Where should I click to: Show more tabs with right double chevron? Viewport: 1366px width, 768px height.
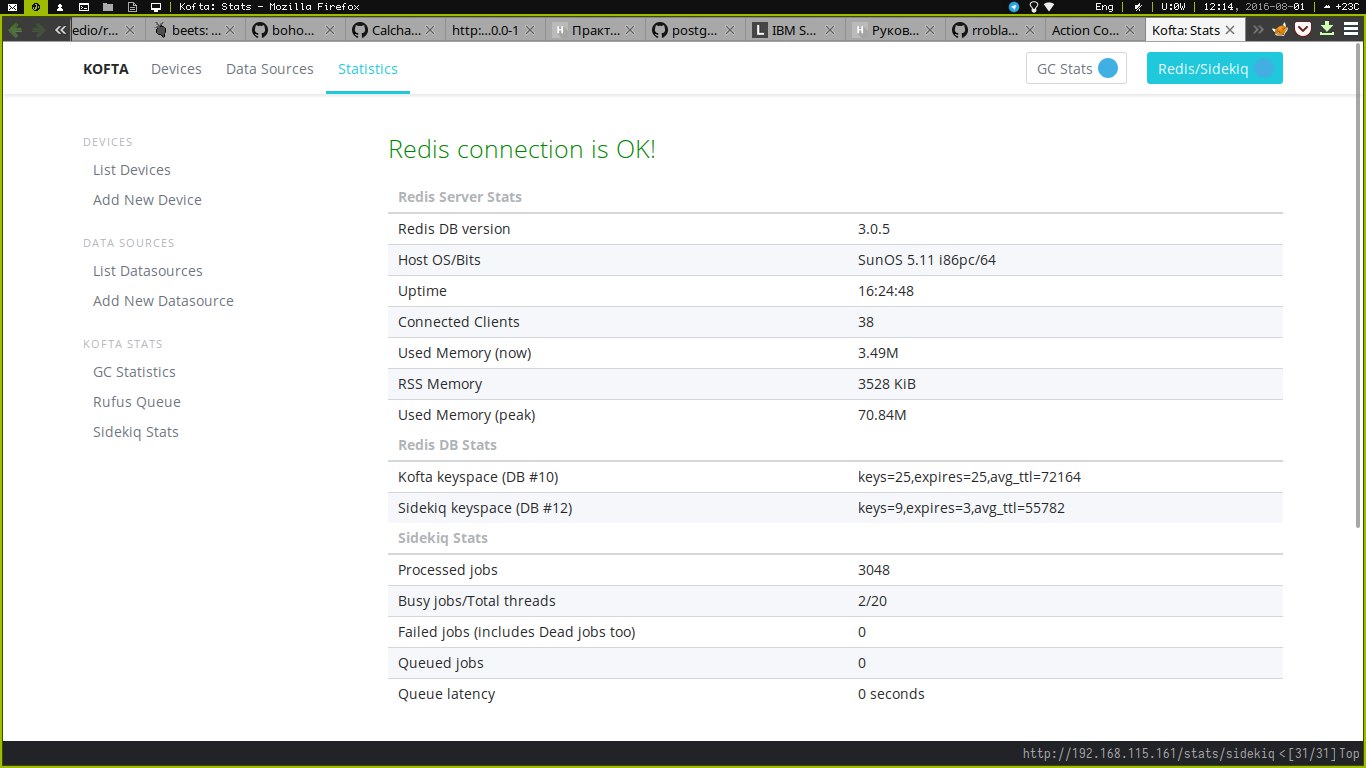click(x=1258, y=30)
